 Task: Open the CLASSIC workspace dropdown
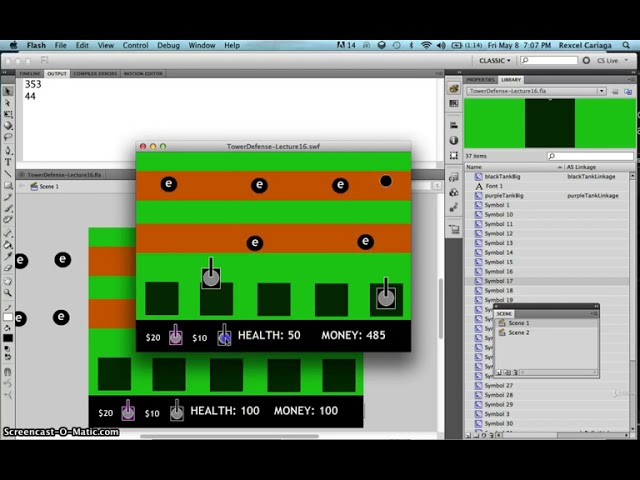pyautogui.click(x=495, y=60)
